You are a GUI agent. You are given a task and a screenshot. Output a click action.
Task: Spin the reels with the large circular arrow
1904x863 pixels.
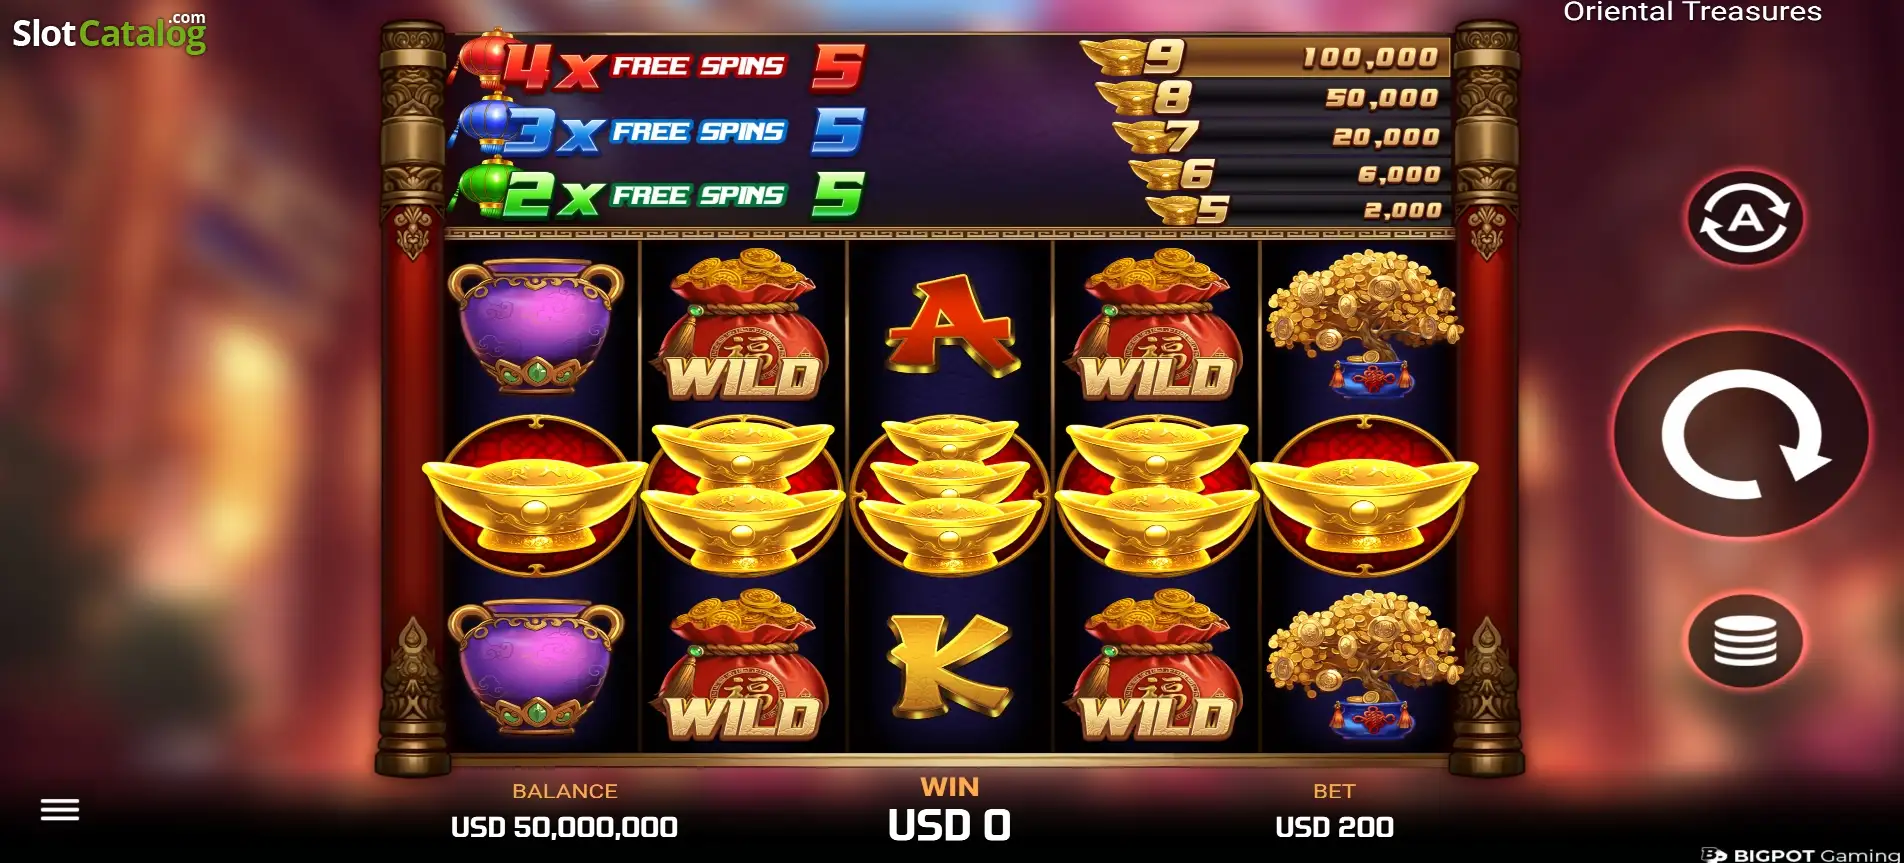click(x=1744, y=435)
